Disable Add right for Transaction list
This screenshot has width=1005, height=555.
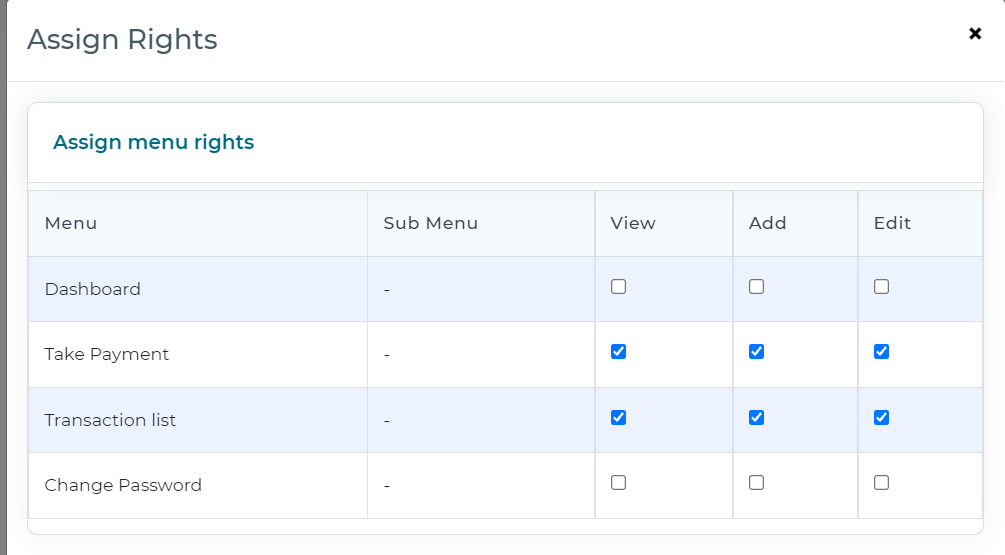pos(756,418)
